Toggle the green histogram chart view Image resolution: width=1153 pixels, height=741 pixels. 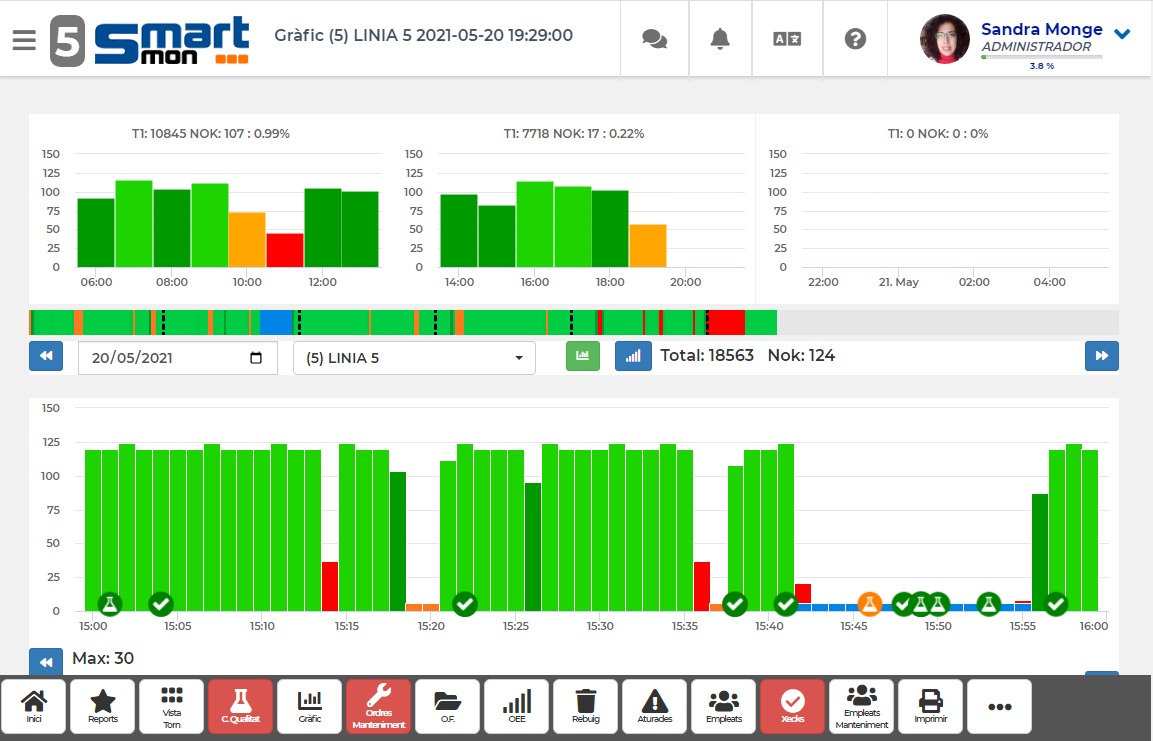point(583,356)
